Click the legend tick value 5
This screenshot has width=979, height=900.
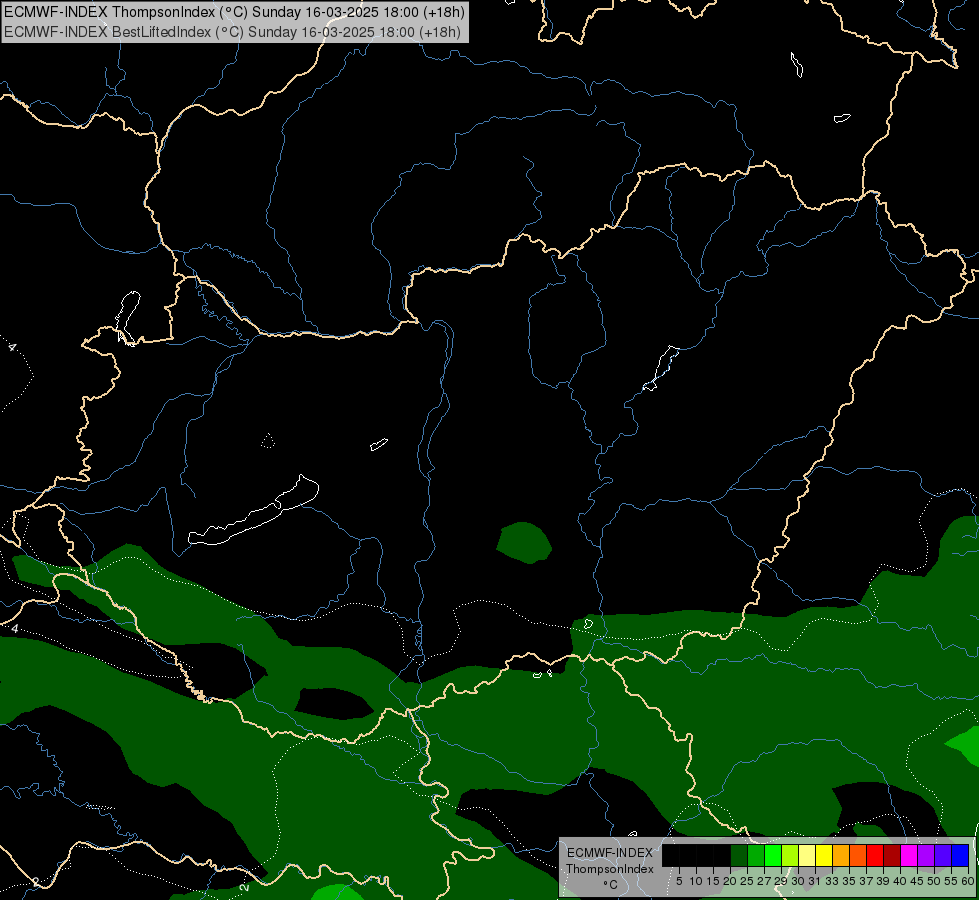point(679,881)
